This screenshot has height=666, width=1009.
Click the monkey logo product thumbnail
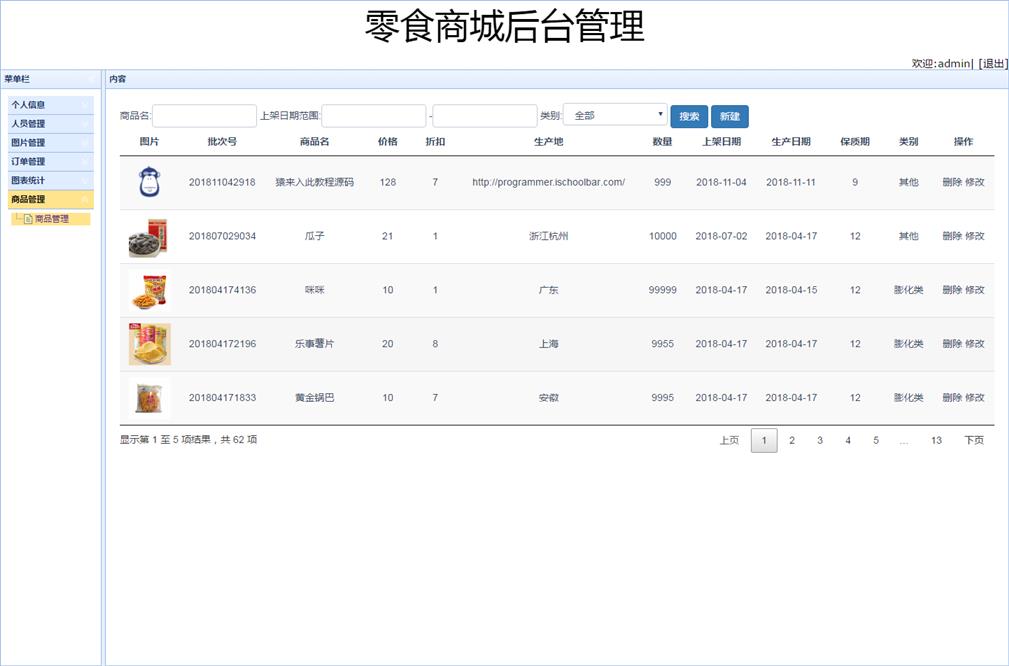(x=149, y=182)
